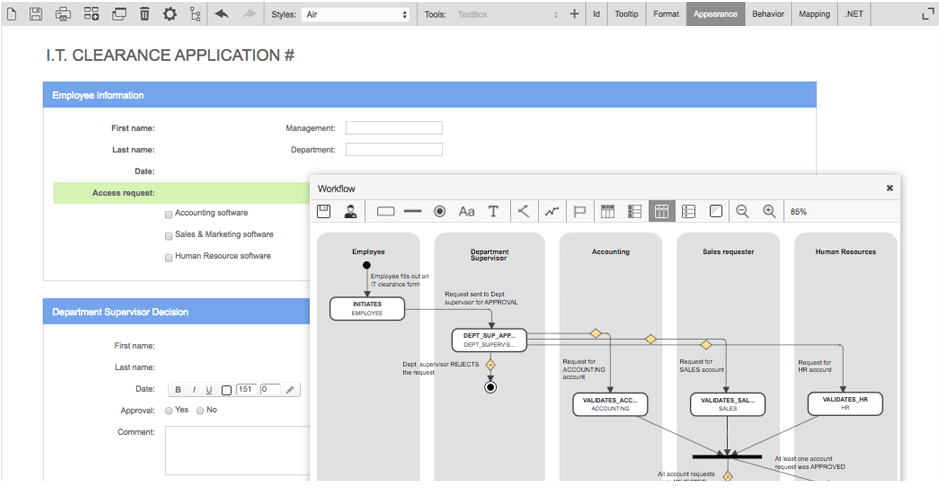Click the Management input field
Screen dimensions: 939x495
(x=394, y=127)
